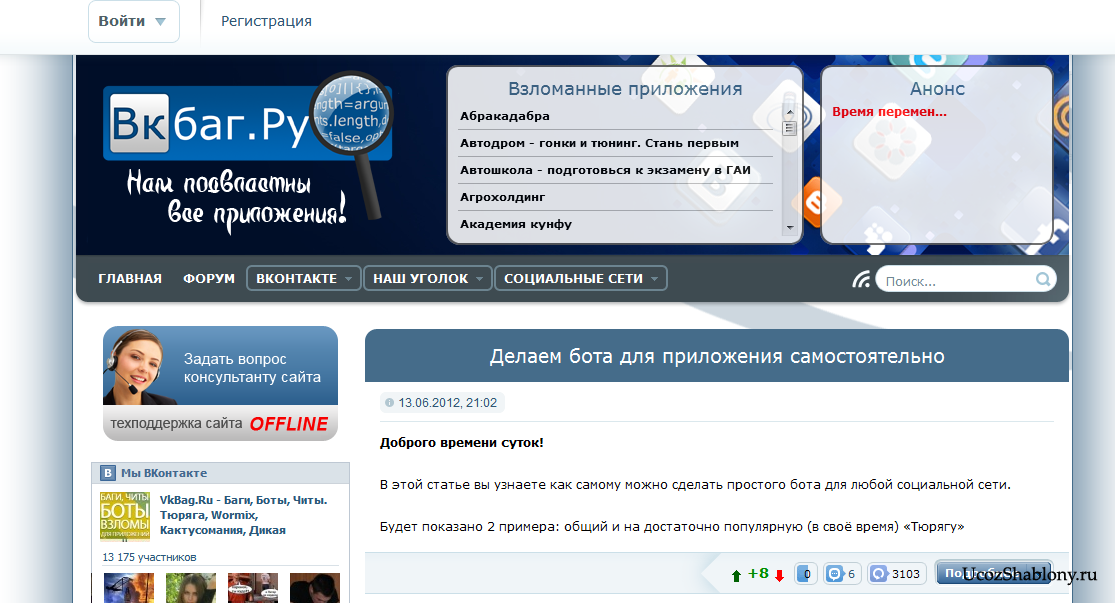Click the article title Делаем бота для приложения
The image size is (1115, 603).
[x=717, y=356]
